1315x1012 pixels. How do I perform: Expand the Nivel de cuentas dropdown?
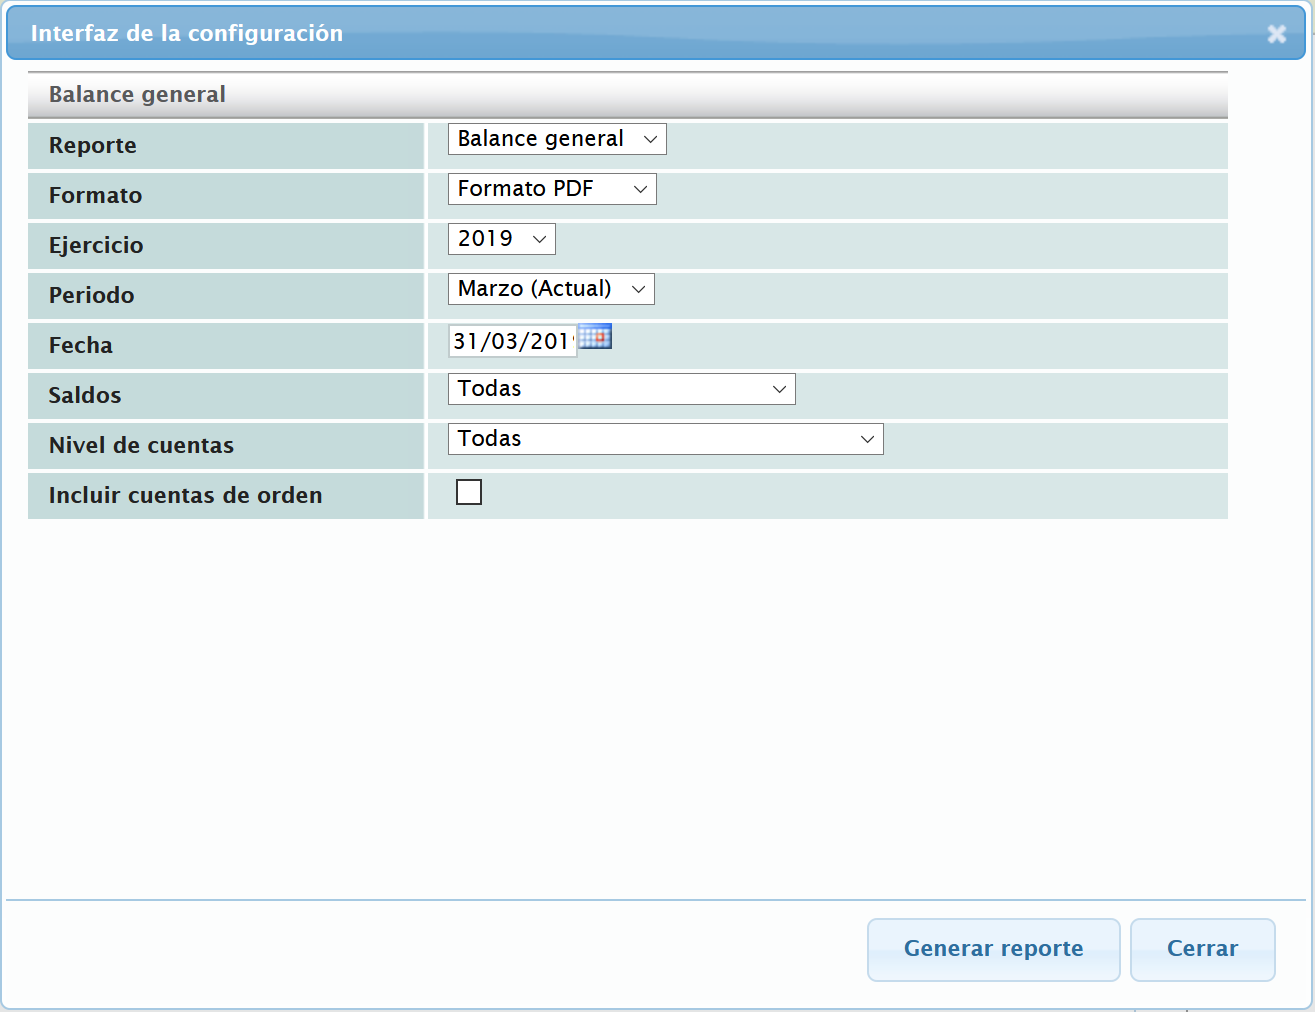665,439
